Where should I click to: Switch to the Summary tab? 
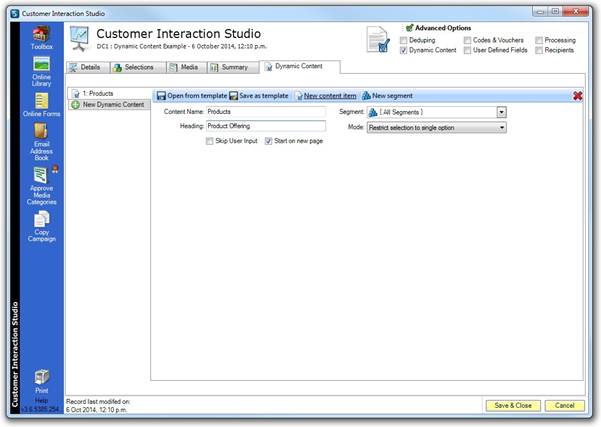click(233, 67)
